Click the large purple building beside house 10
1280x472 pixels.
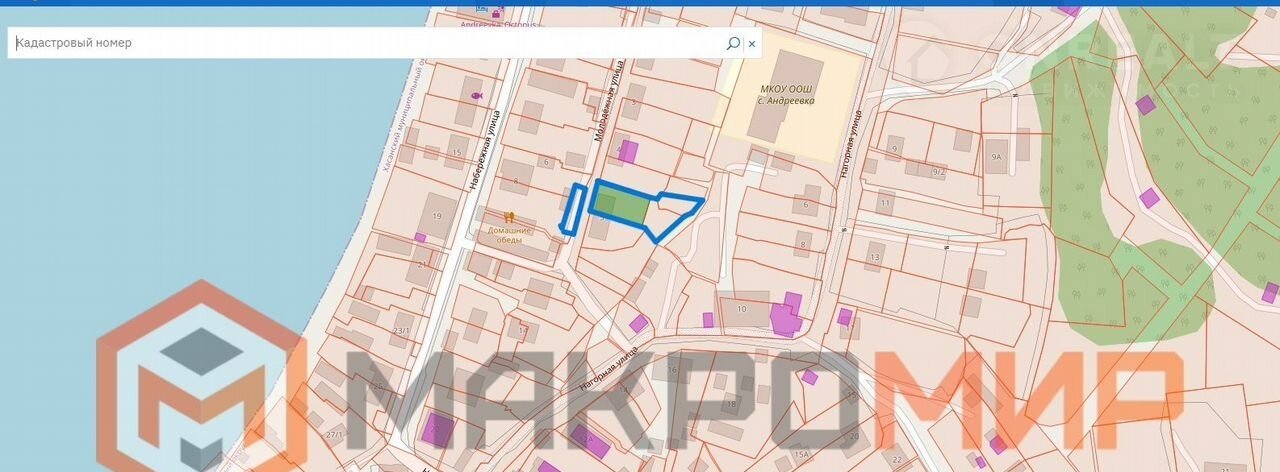click(x=785, y=318)
